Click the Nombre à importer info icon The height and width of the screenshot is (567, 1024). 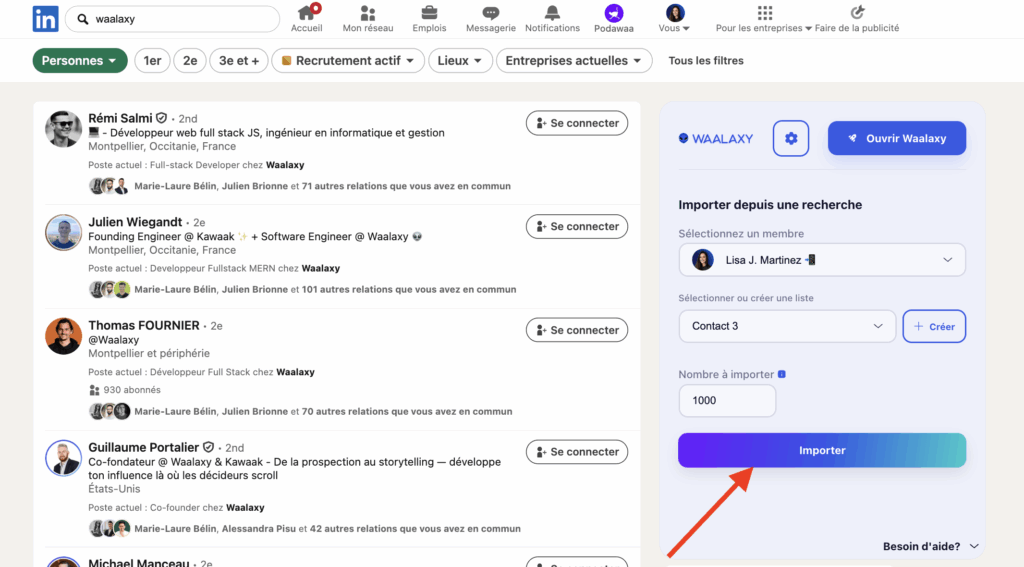coord(782,374)
